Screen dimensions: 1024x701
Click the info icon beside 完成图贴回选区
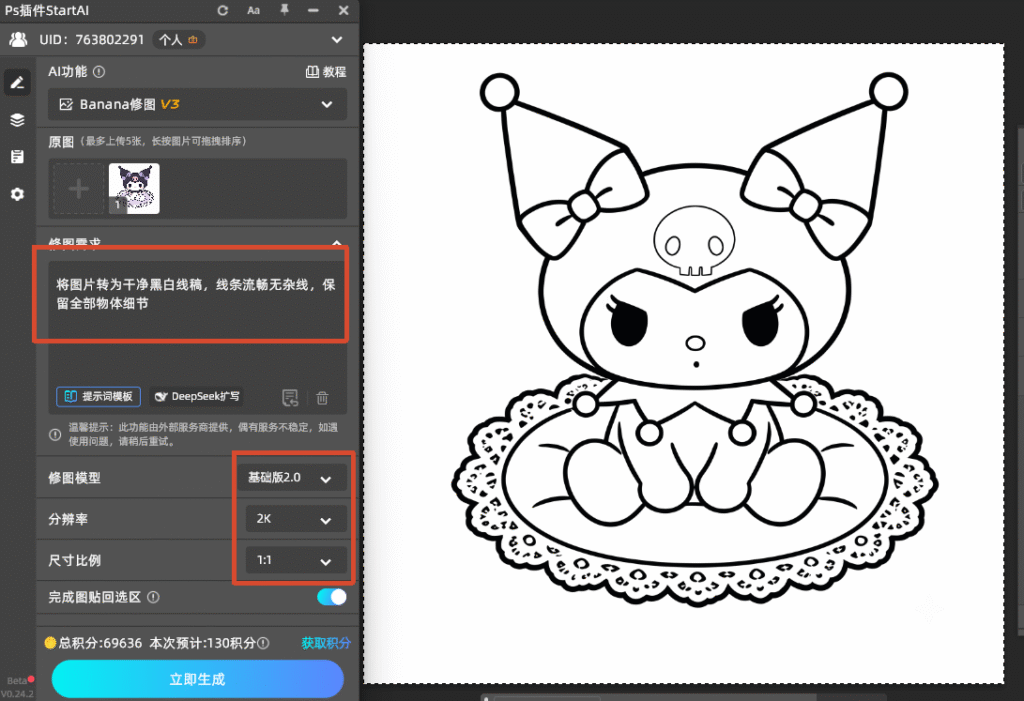pos(153,597)
